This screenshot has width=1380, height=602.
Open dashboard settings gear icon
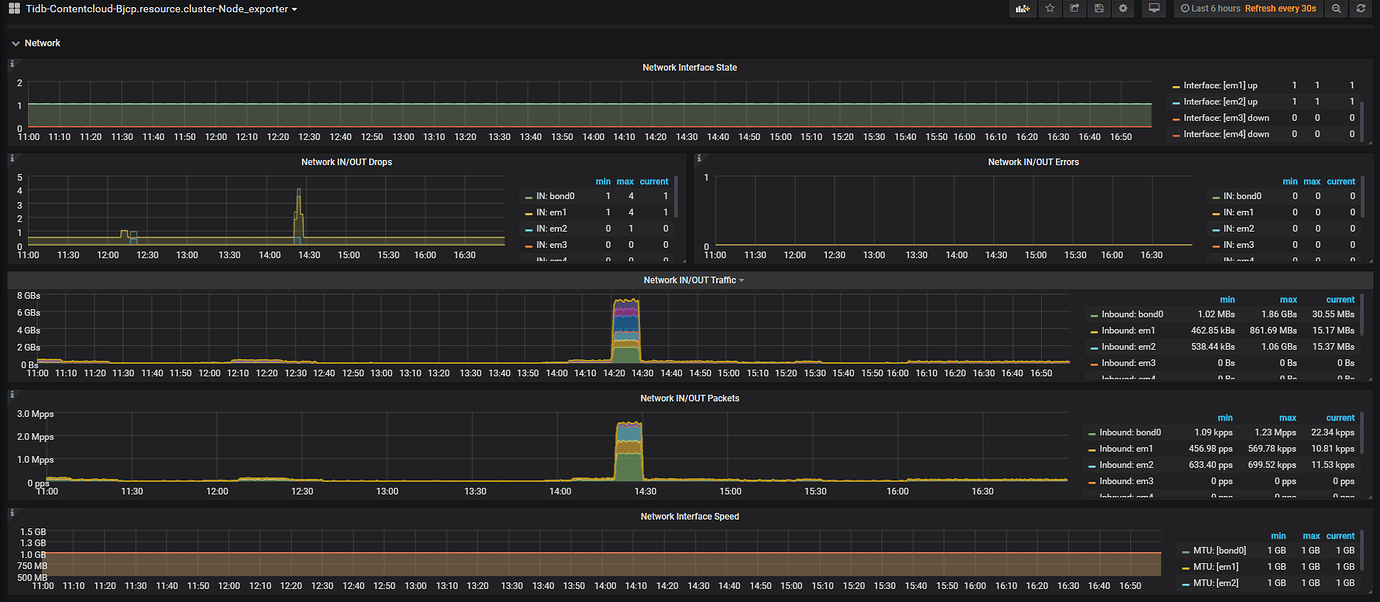coord(1123,9)
